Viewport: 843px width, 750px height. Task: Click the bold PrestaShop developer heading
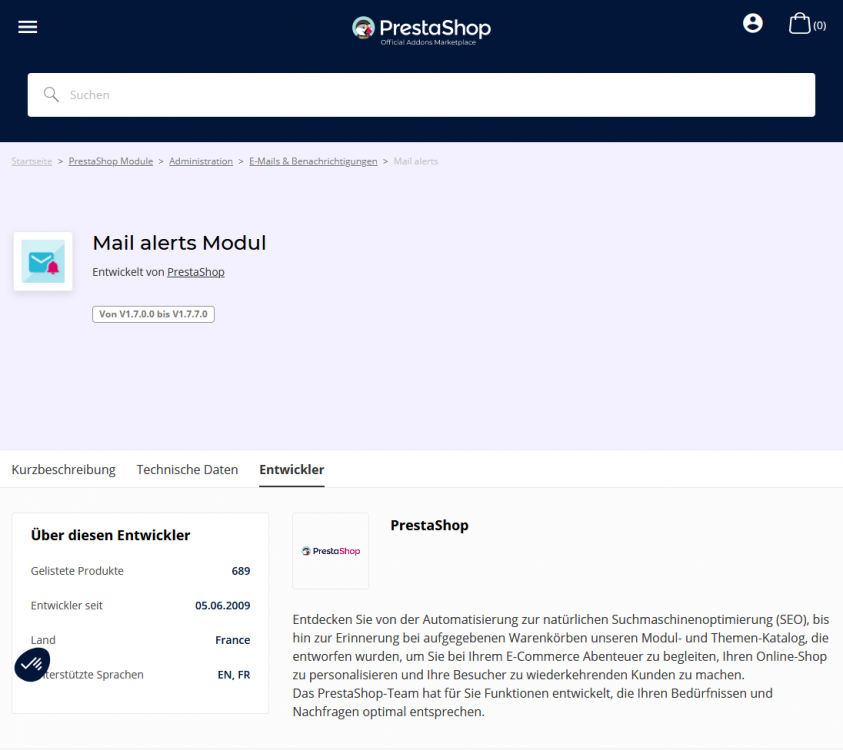[x=429, y=524]
